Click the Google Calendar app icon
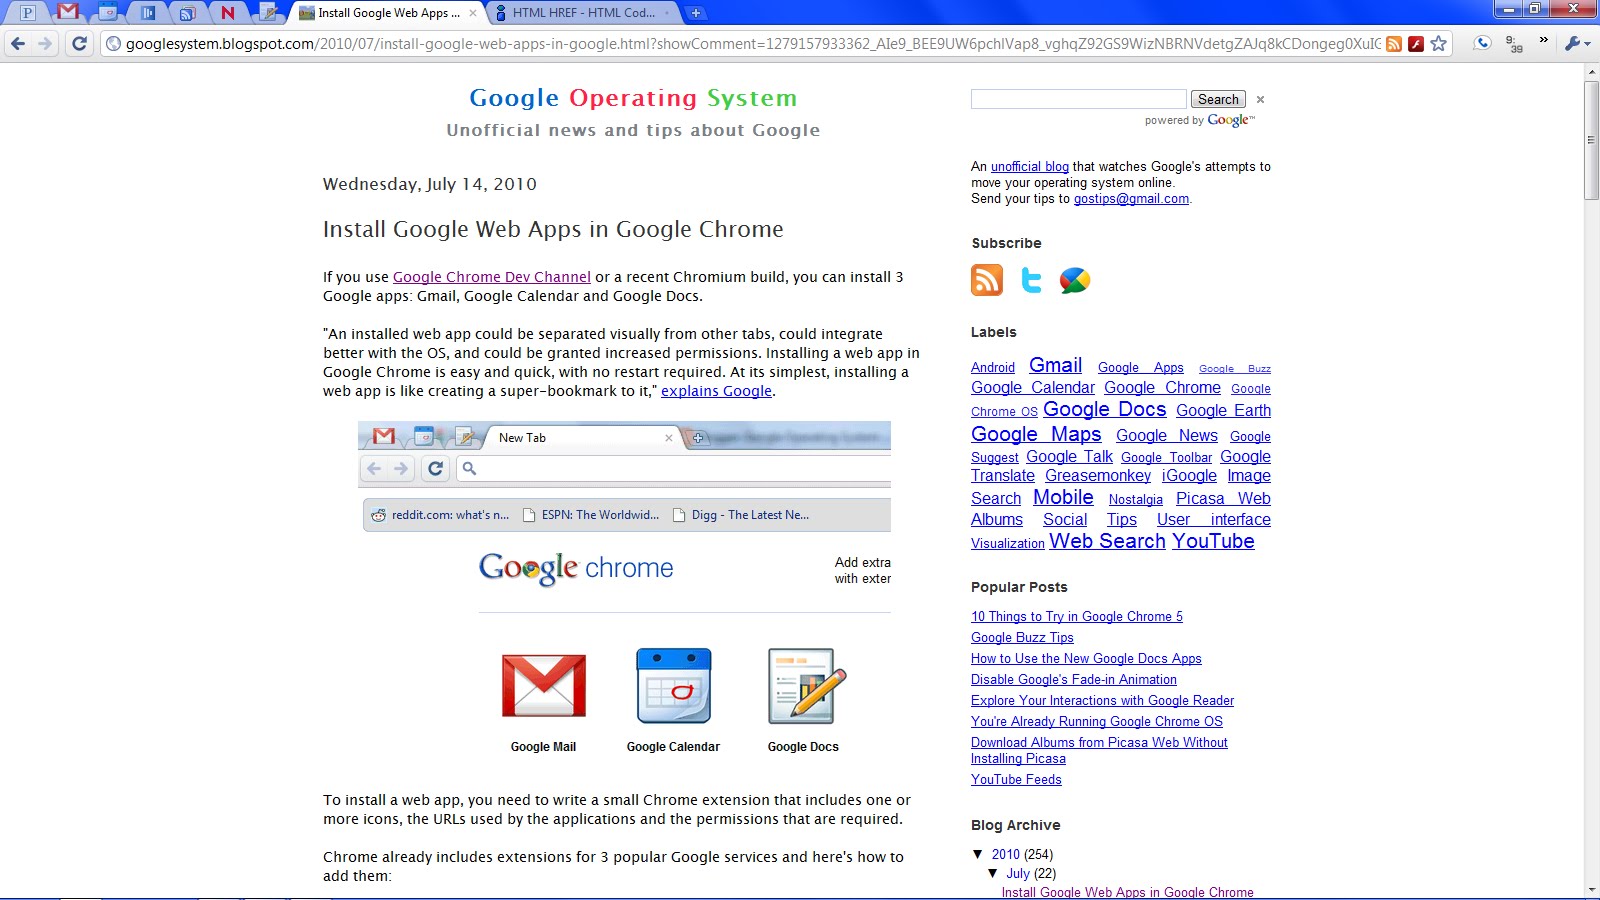 point(674,686)
